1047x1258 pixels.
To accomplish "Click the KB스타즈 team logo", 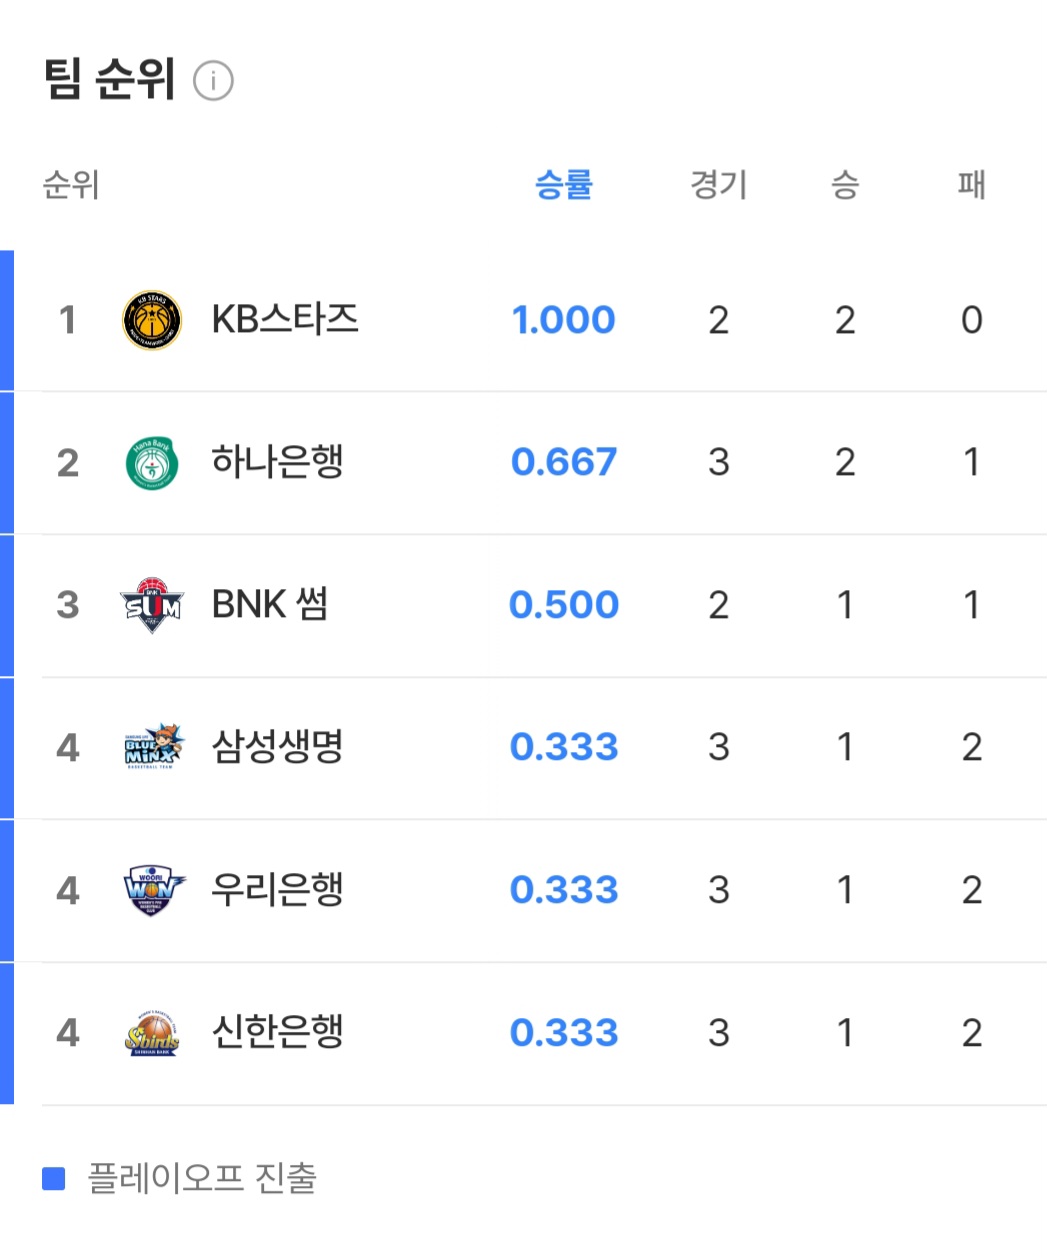I will tap(152, 321).
